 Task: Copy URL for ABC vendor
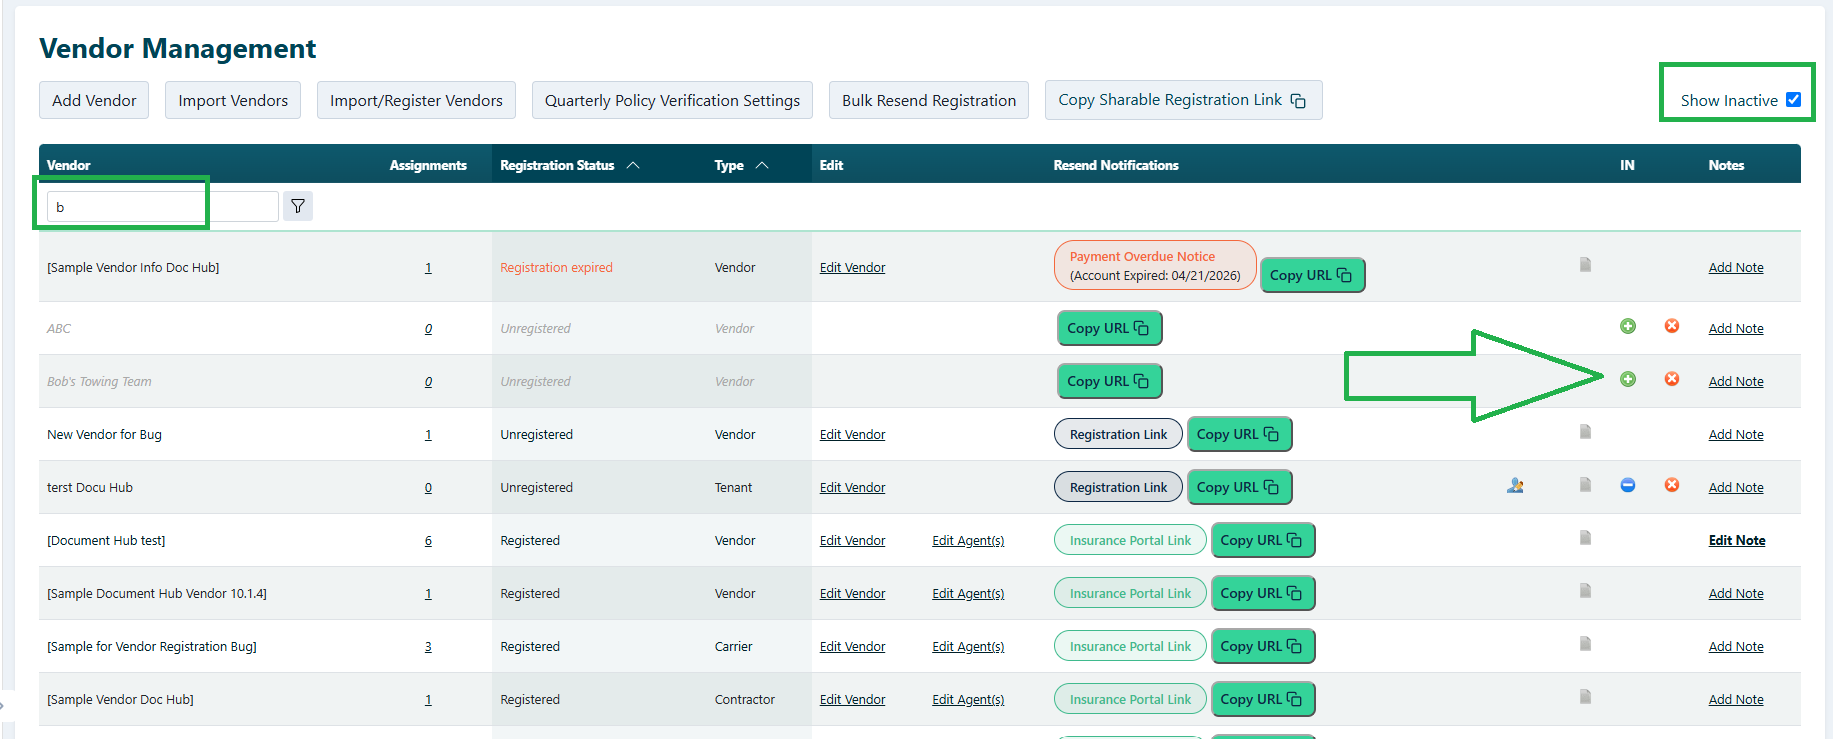[x=1109, y=328]
